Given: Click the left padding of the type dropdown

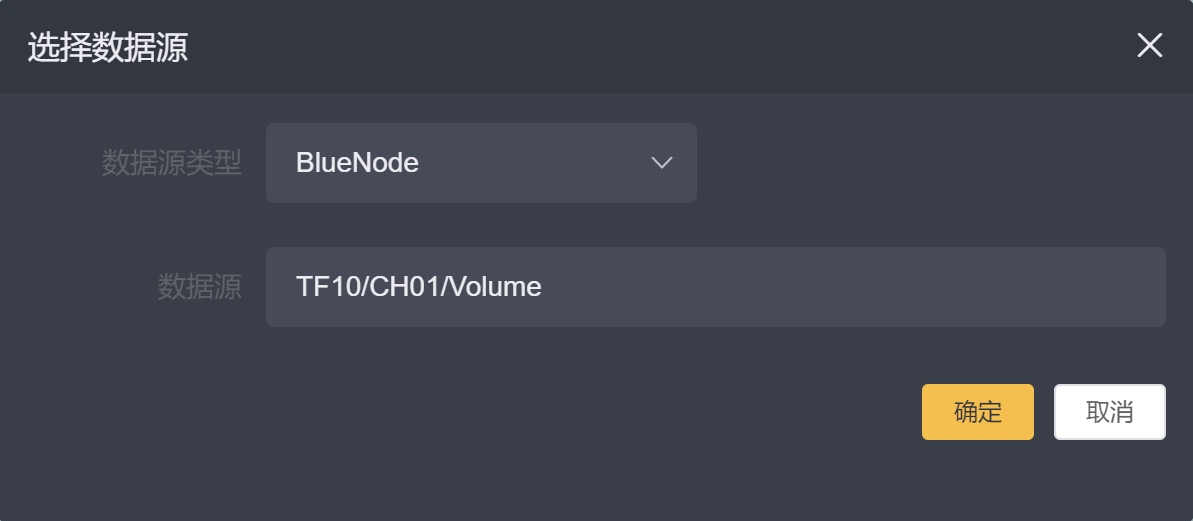Looking at the screenshot, I should pyautogui.click(x=281, y=163).
